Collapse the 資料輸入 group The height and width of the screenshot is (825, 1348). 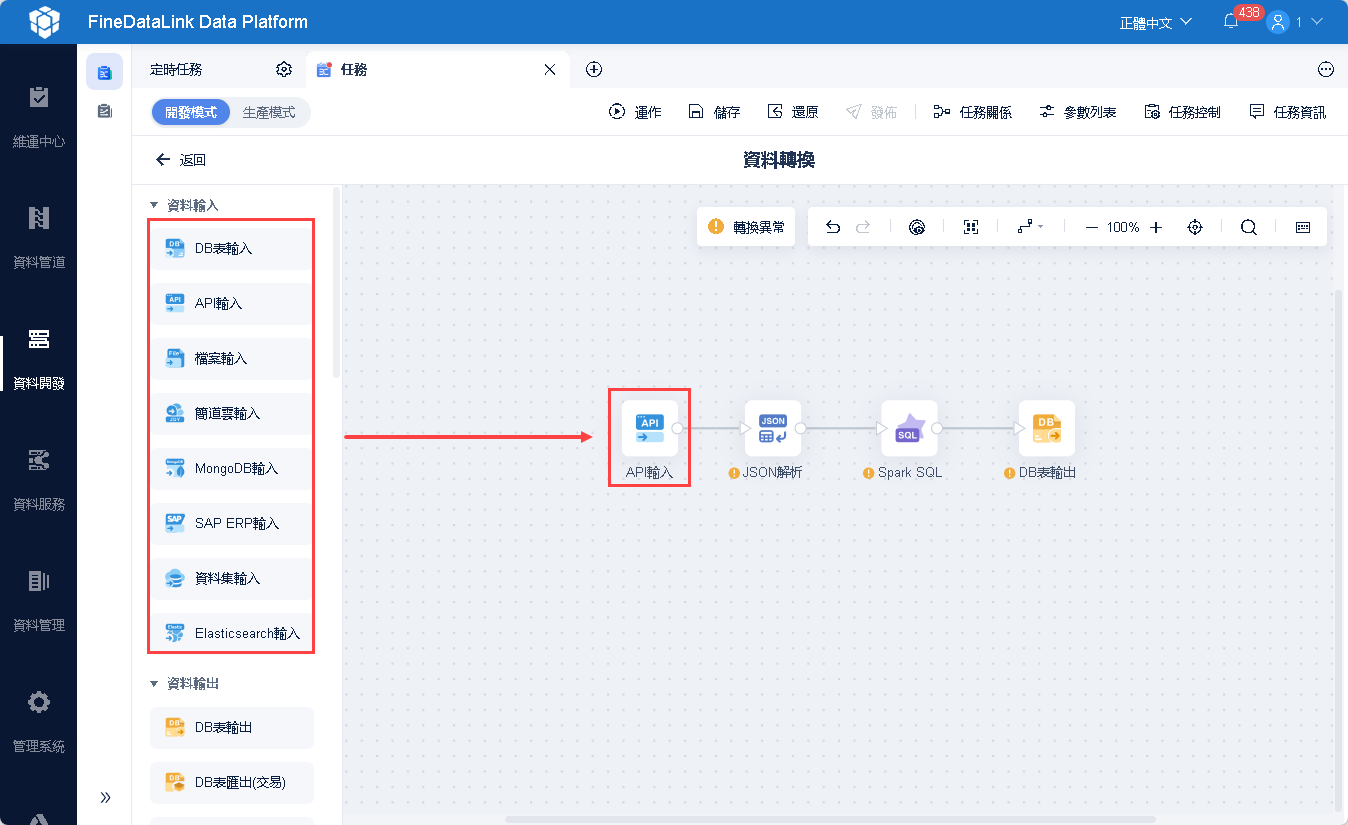click(x=154, y=205)
